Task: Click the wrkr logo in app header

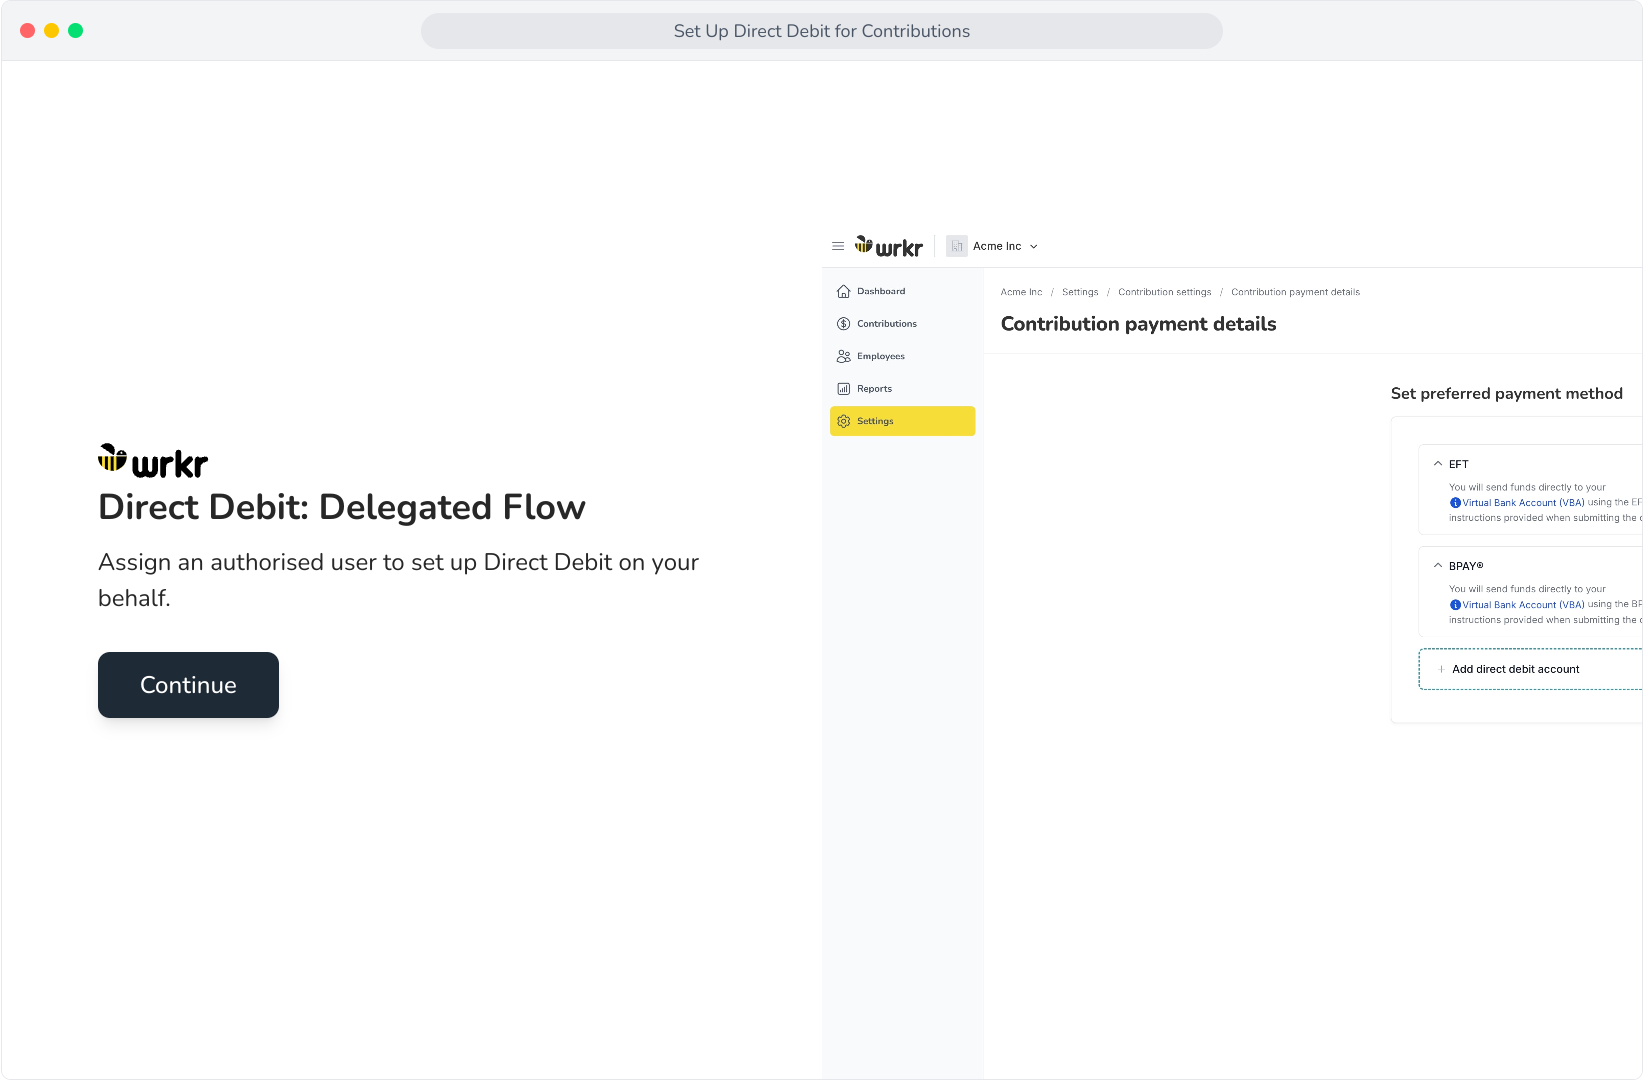Action: [x=889, y=246]
